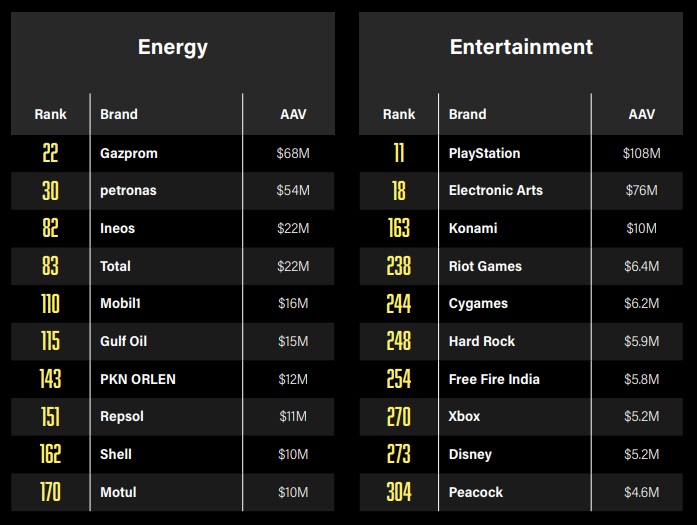Select the Riot Games brand name
Viewport: 697px width, 525px height.
[485, 266]
